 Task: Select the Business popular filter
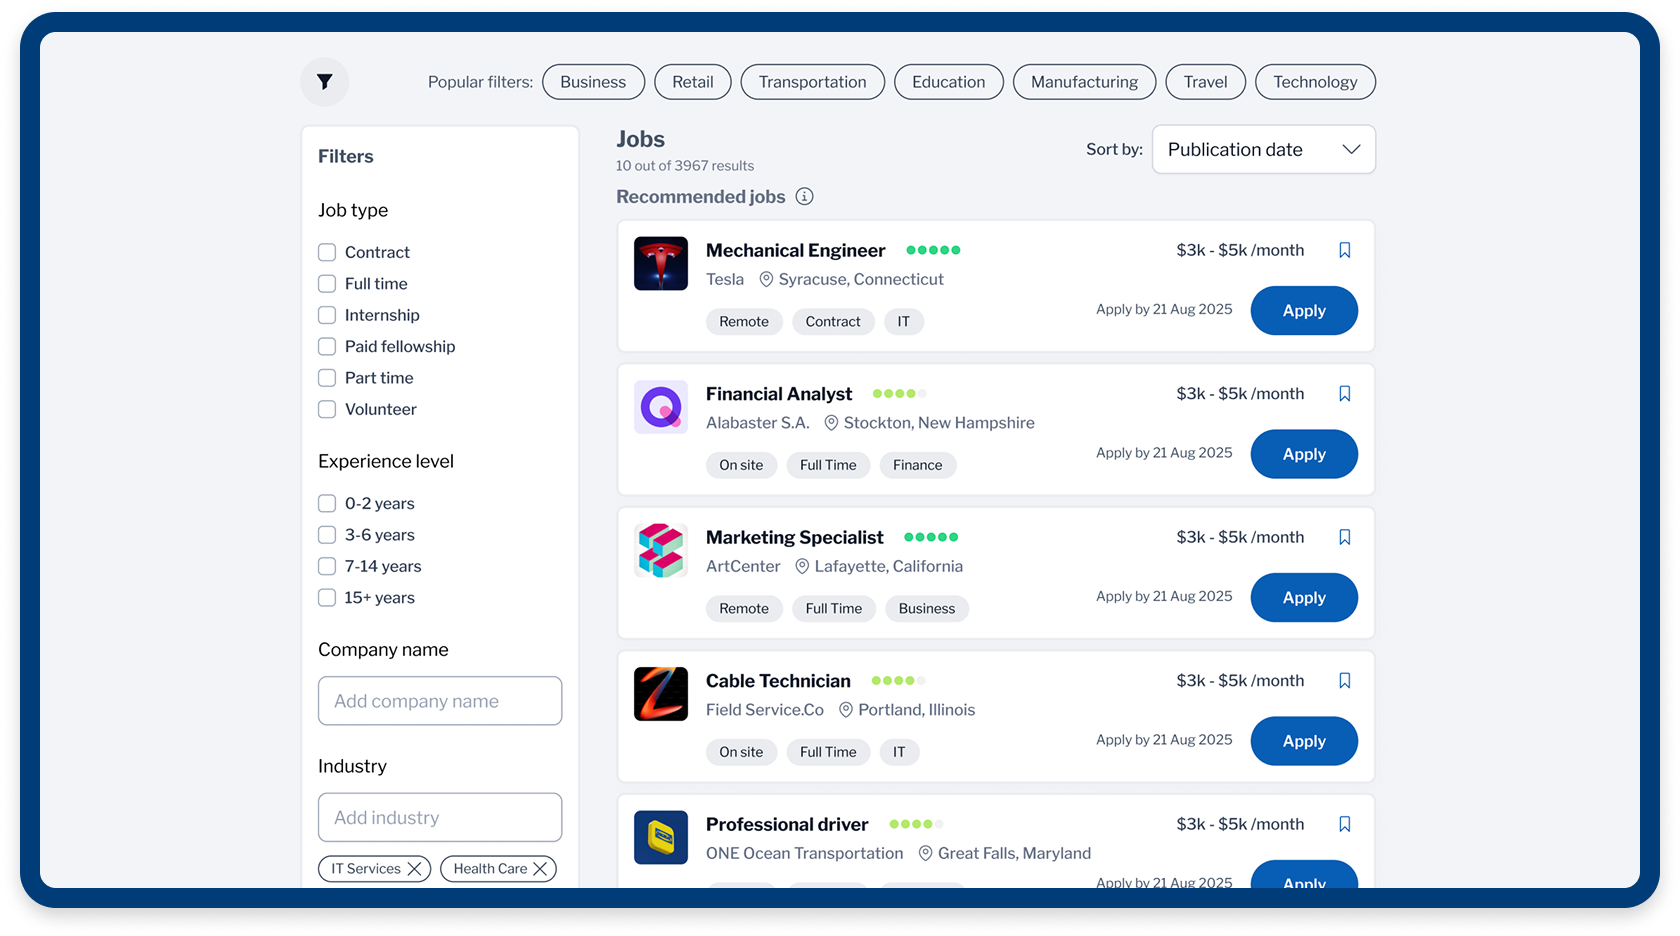(x=593, y=82)
